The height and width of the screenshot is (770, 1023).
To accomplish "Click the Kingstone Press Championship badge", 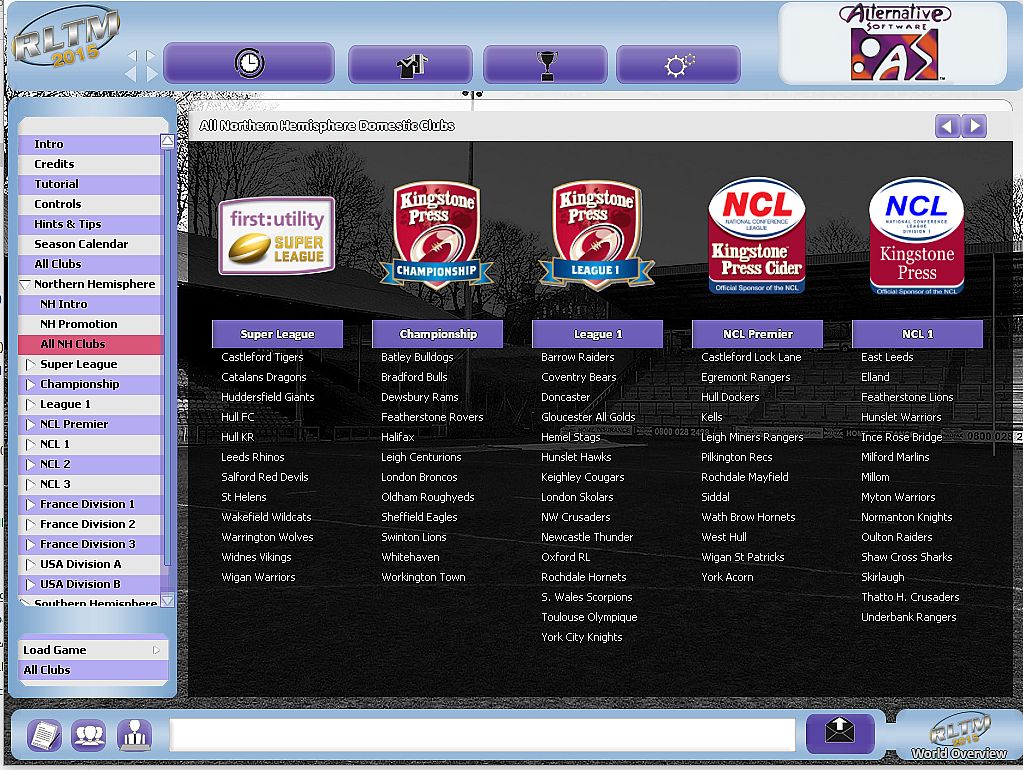I will pos(436,235).
